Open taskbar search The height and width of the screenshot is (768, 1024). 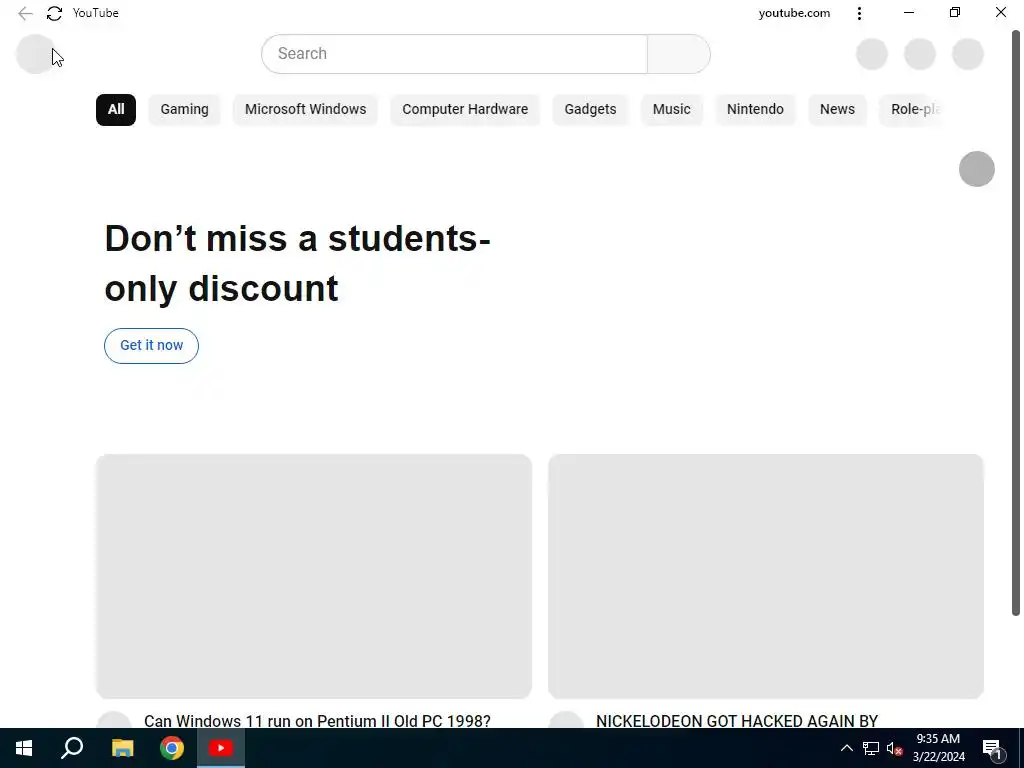tap(72, 748)
